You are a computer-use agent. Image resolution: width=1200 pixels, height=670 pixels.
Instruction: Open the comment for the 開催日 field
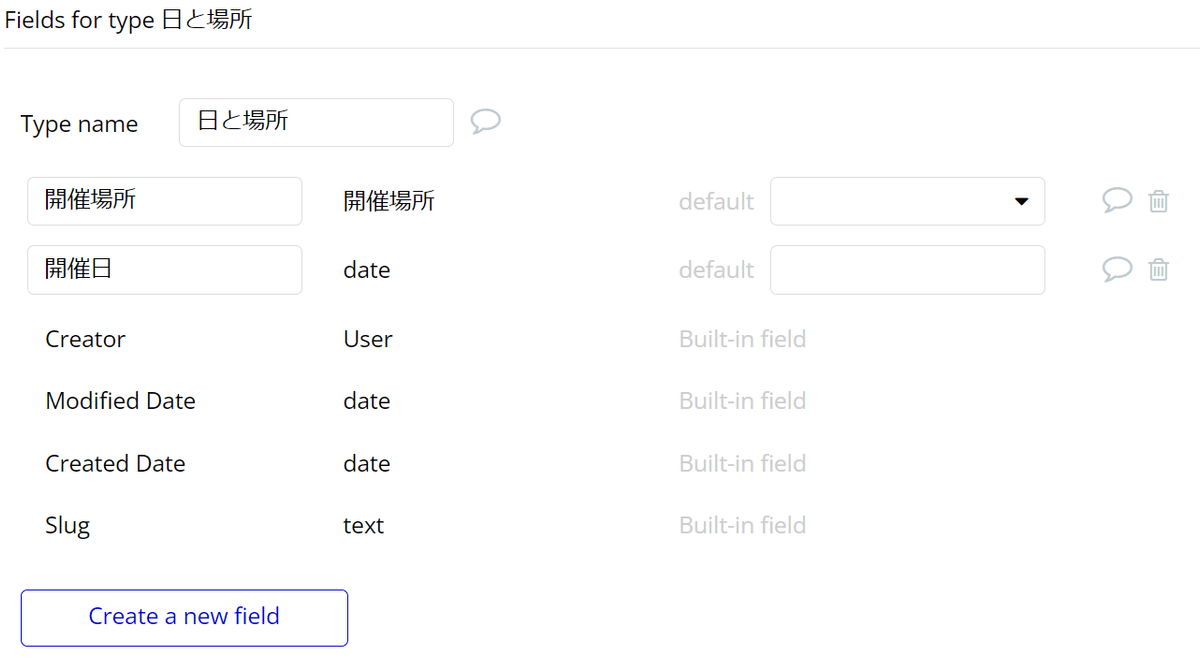[1117, 269]
